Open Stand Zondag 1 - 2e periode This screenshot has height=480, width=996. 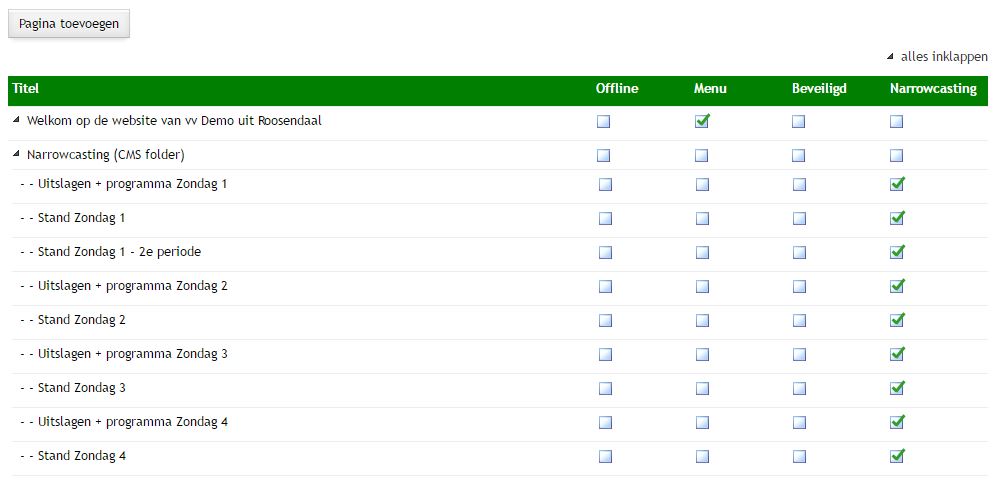click(119, 252)
